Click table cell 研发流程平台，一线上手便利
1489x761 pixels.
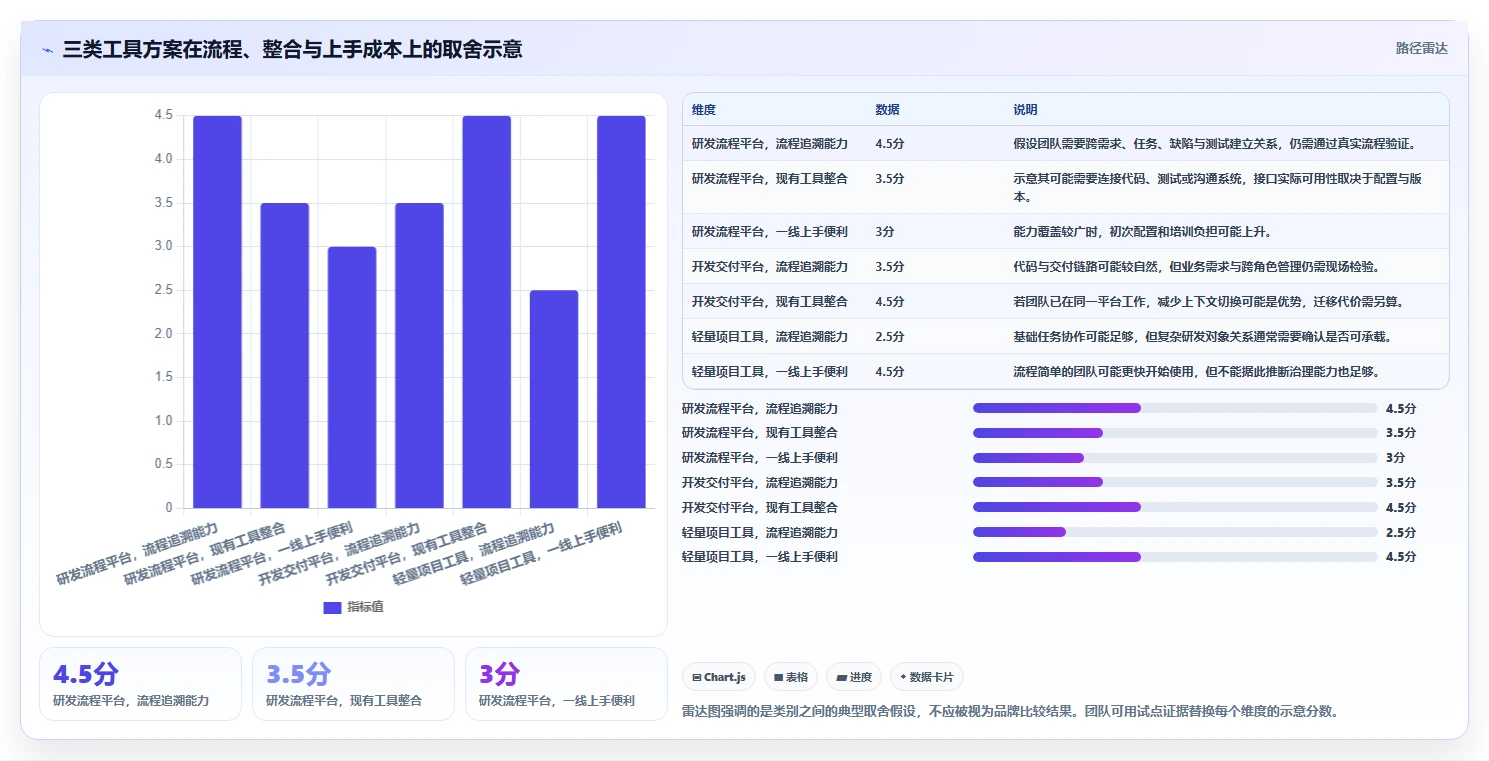click(770, 232)
